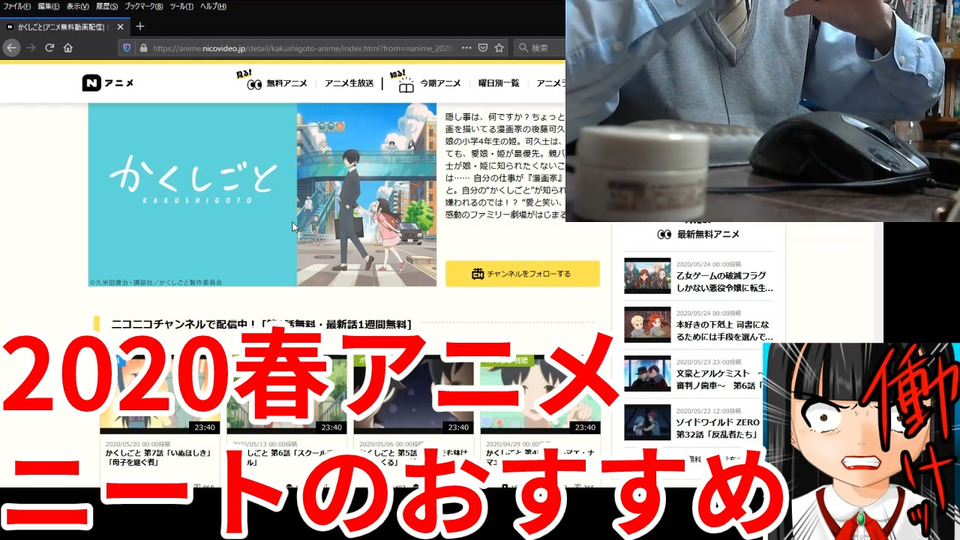This screenshot has height=540, width=960.
Task: Open the 無料アニメ navigation link
Action: coord(287,83)
